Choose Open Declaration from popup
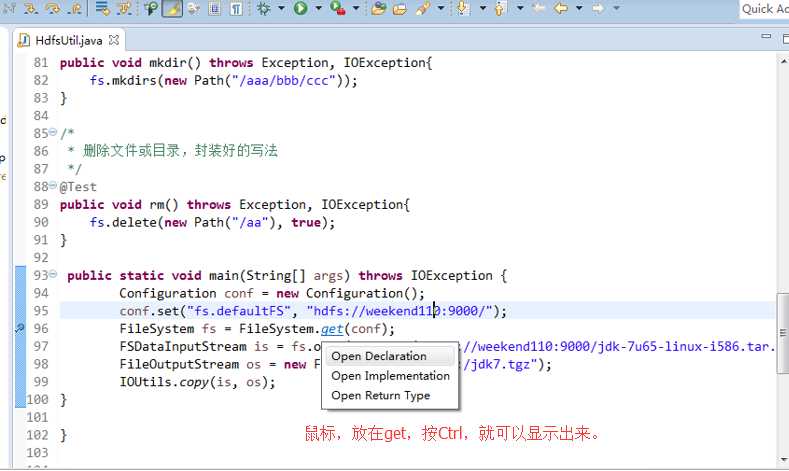 click(x=390, y=356)
